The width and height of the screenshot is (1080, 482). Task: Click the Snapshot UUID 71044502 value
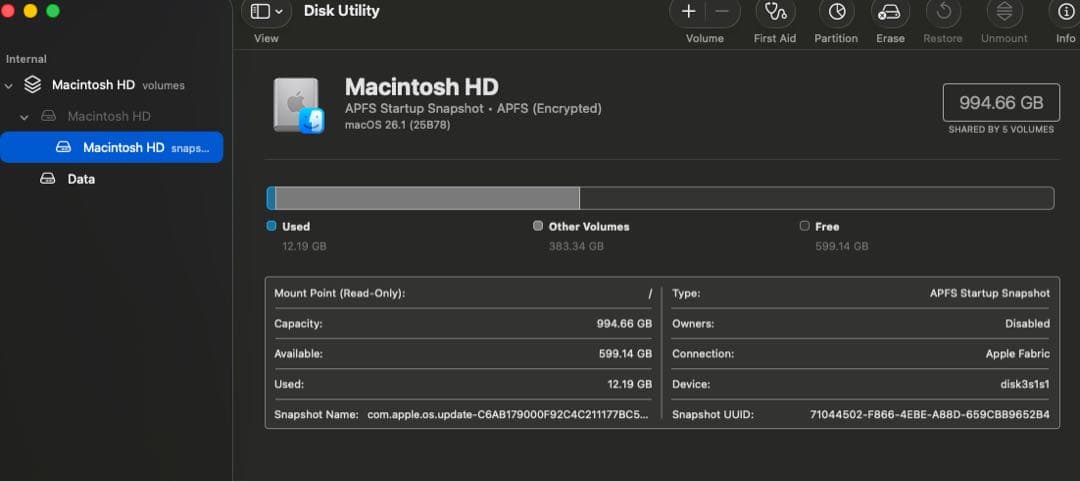[930, 415]
